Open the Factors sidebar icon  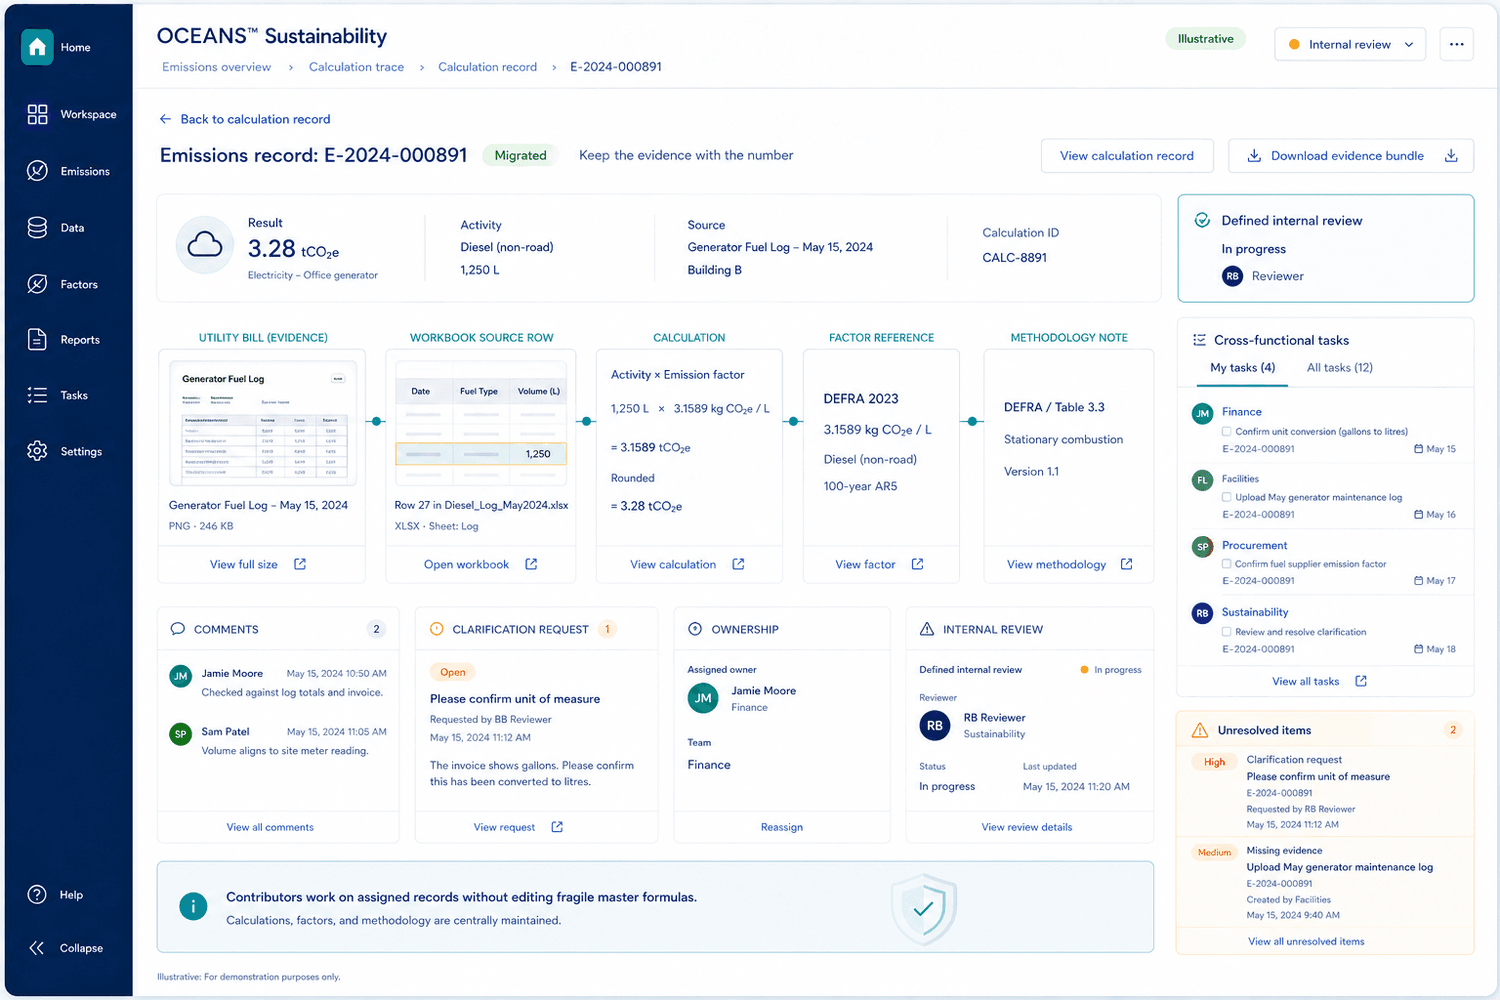(37, 284)
